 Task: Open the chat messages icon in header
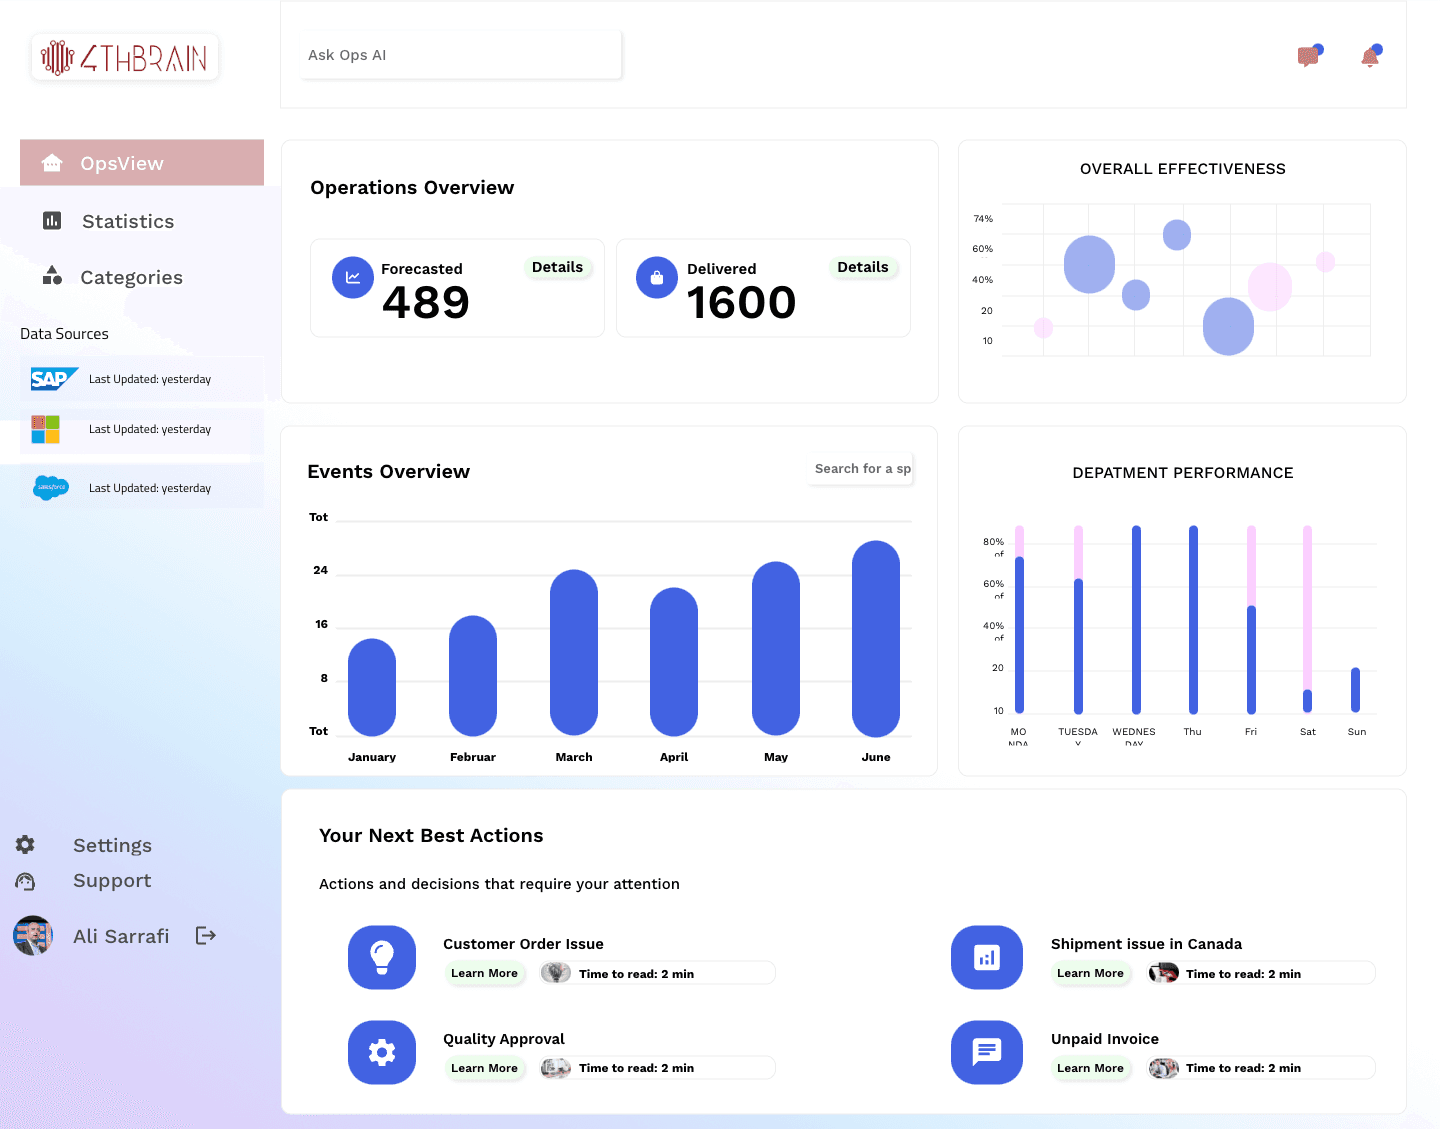(x=1309, y=56)
